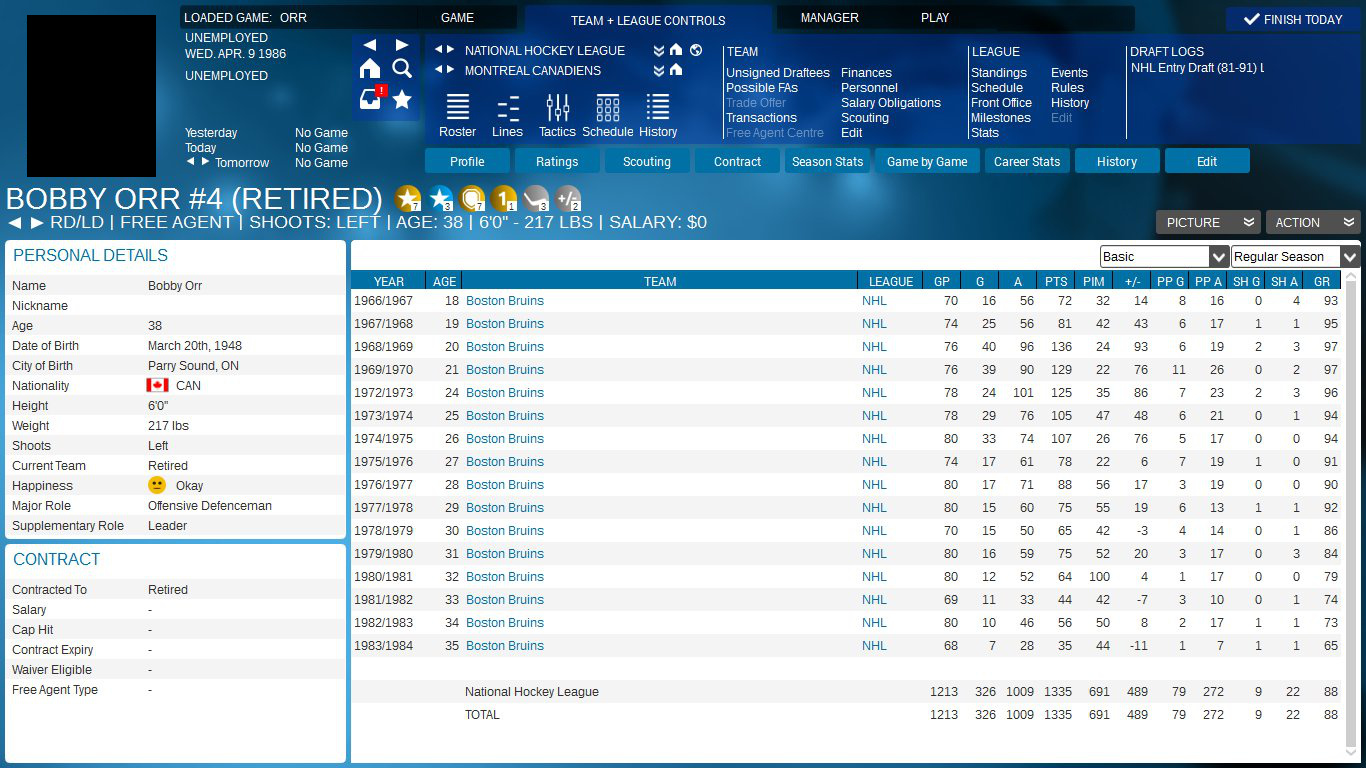Open the magnifying glass search icon

tap(402, 68)
